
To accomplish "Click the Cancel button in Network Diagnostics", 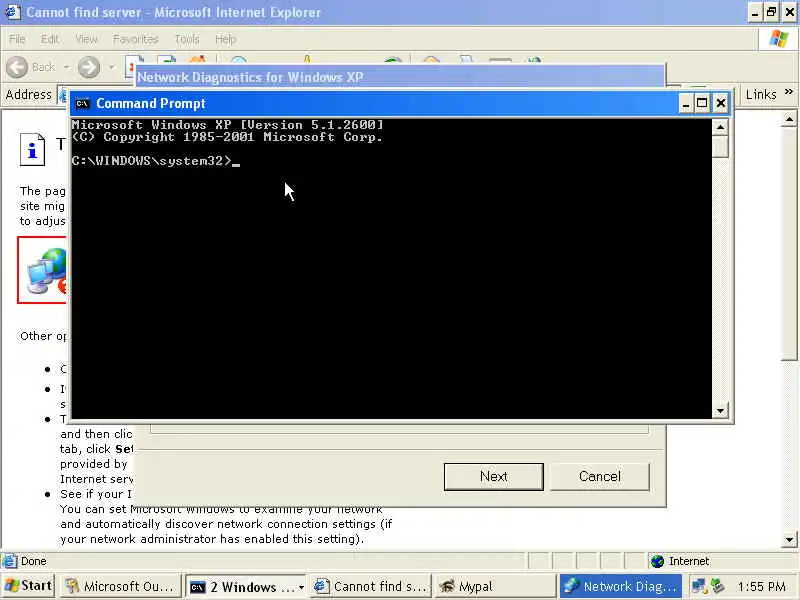I will pyautogui.click(x=599, y=477).
